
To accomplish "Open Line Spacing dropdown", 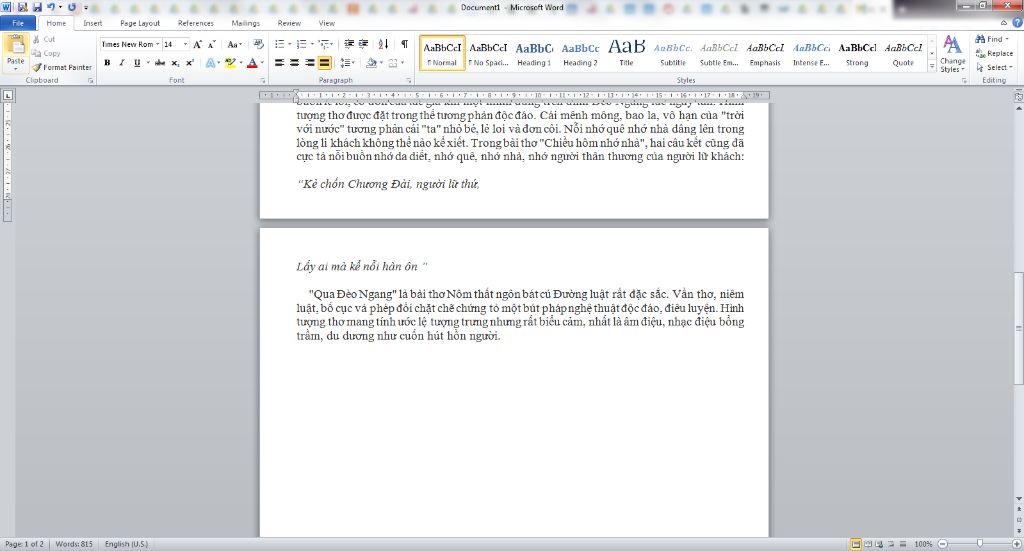I will [348, 63].
